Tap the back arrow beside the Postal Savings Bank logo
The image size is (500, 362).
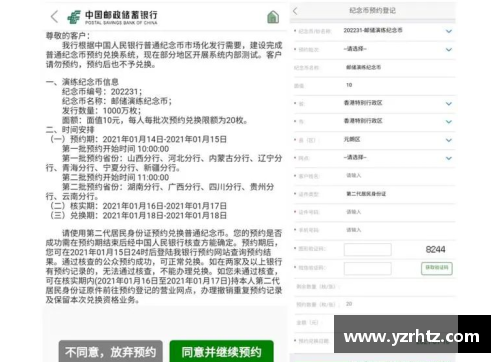click(x=55, y=16)
